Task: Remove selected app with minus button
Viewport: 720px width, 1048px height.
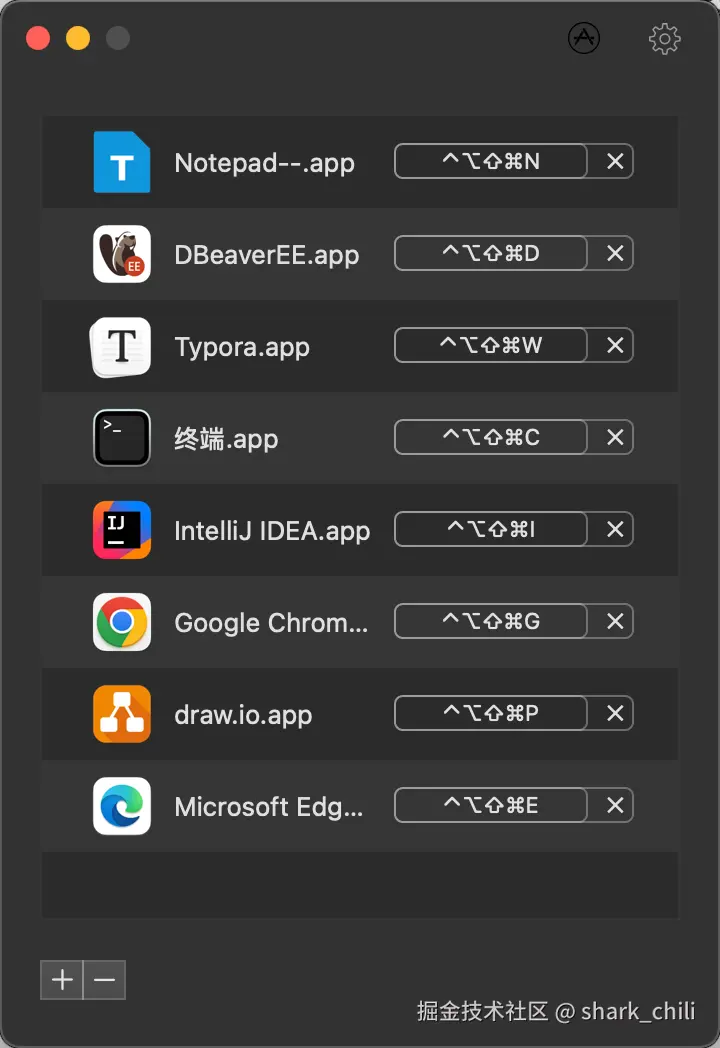Action: pos(104,980)
